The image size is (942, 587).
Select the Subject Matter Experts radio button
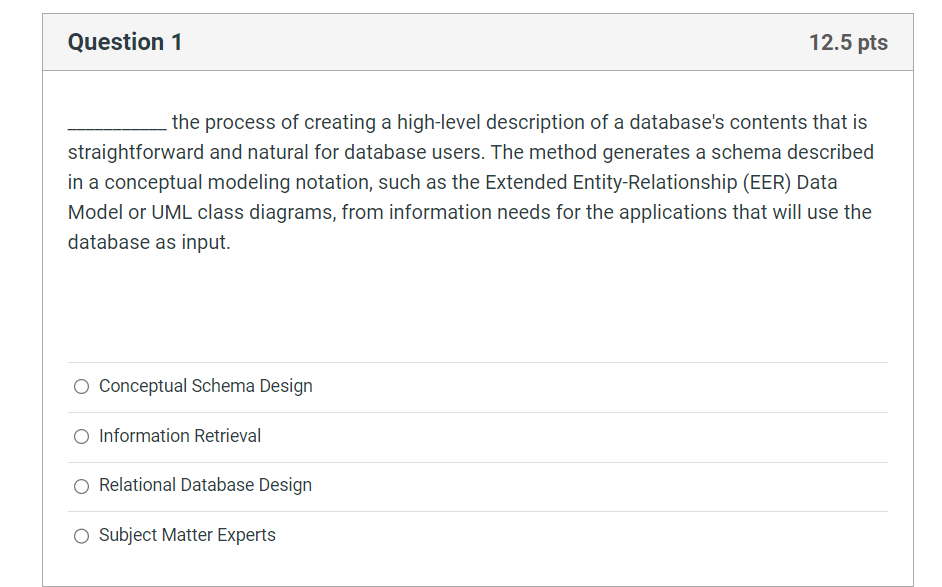coord(81,536)
